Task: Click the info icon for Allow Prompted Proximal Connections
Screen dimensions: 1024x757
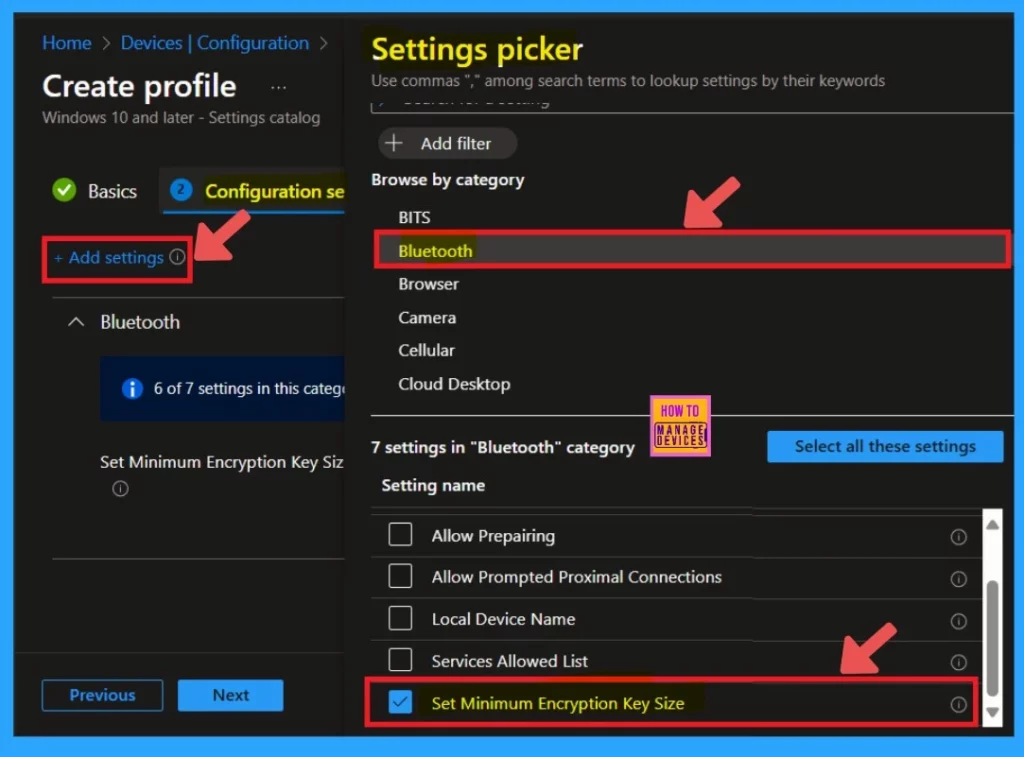Action: pyautogui.click(x=958, y=579)
